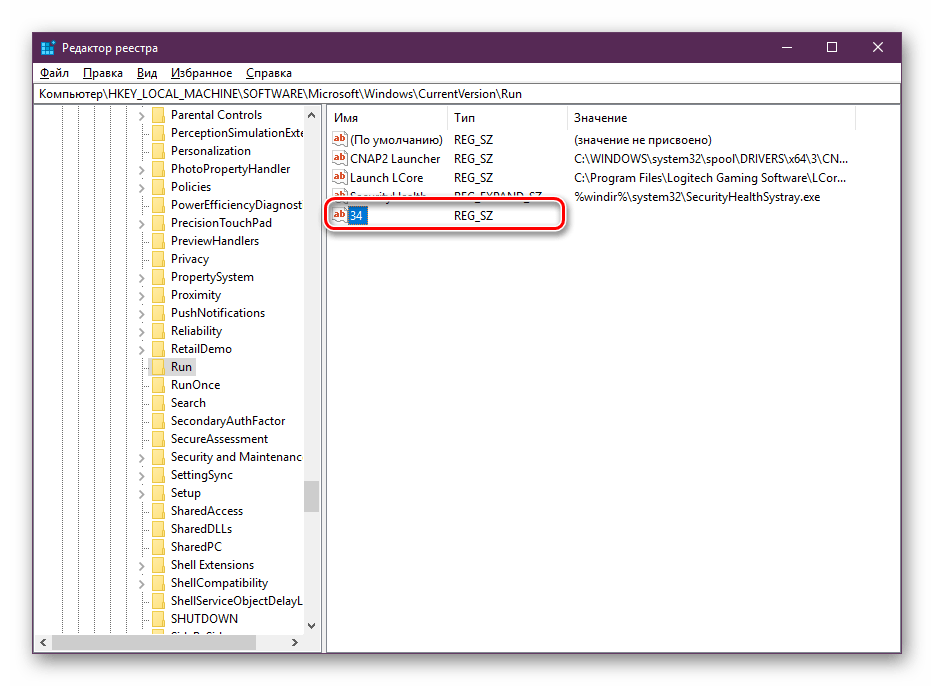Open the Избранное menu
Viewport: 934px width, 686px height.
[201, 73]
